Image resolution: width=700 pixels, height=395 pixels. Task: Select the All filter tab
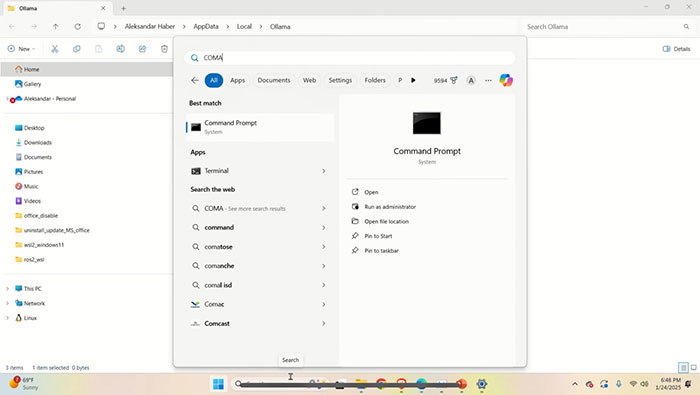pos(214,80)
